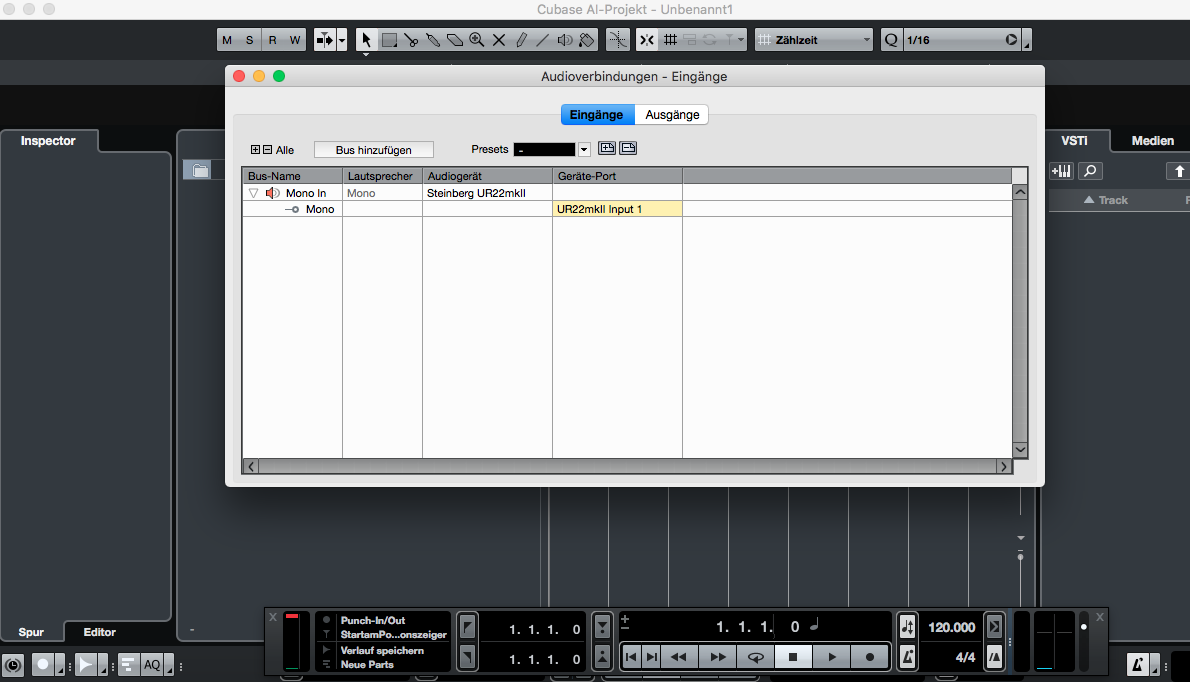Select the Zoom magnifier tool
Image resolution: width=1190 pixels, height=682 pixels.
pyautogui.click(x=477, y=39)
